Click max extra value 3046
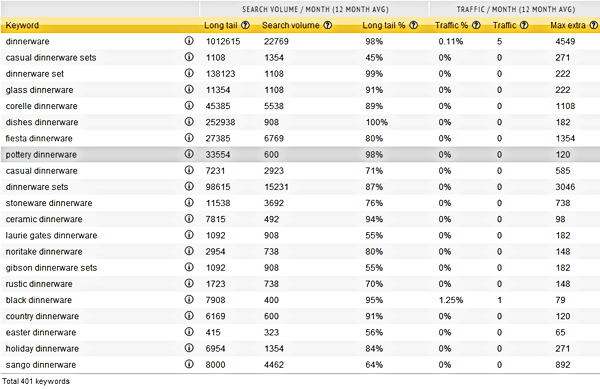 pos(565,187)
